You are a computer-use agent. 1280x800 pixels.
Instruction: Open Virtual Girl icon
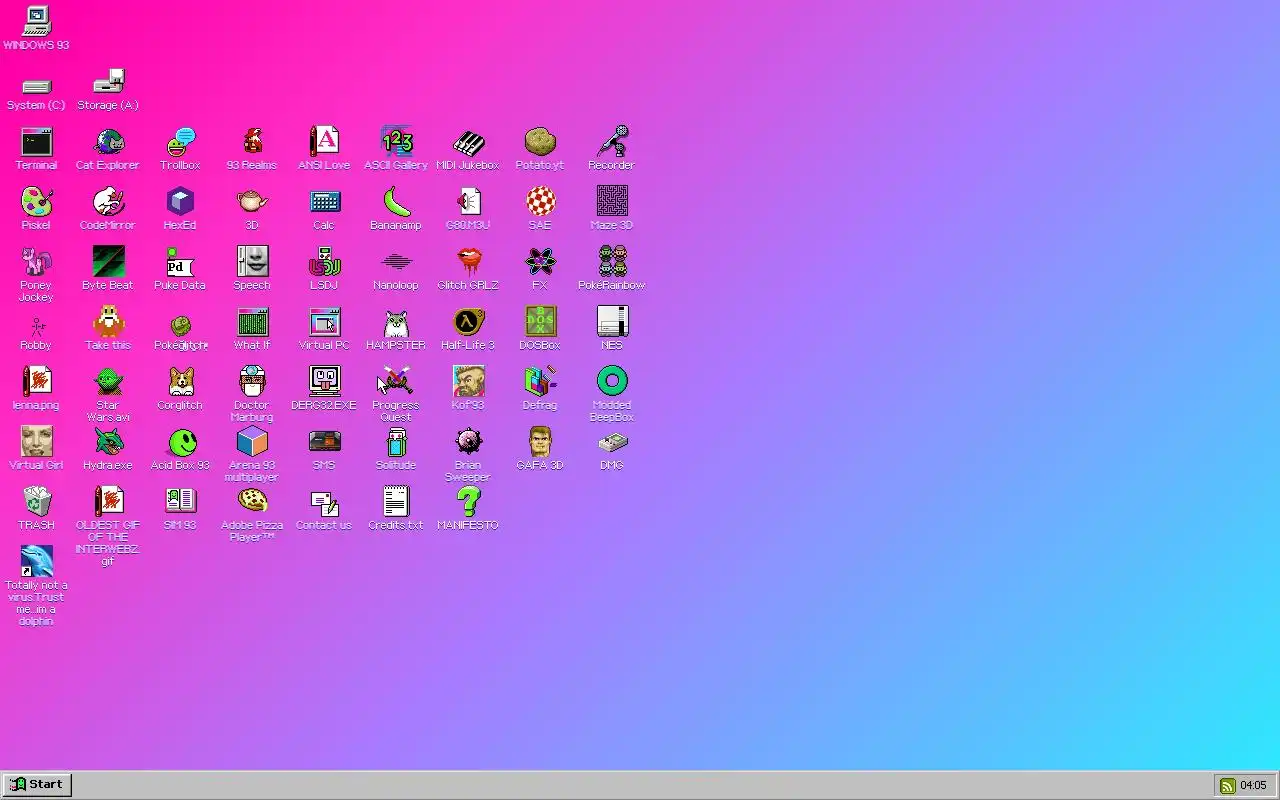coord(36,442)
